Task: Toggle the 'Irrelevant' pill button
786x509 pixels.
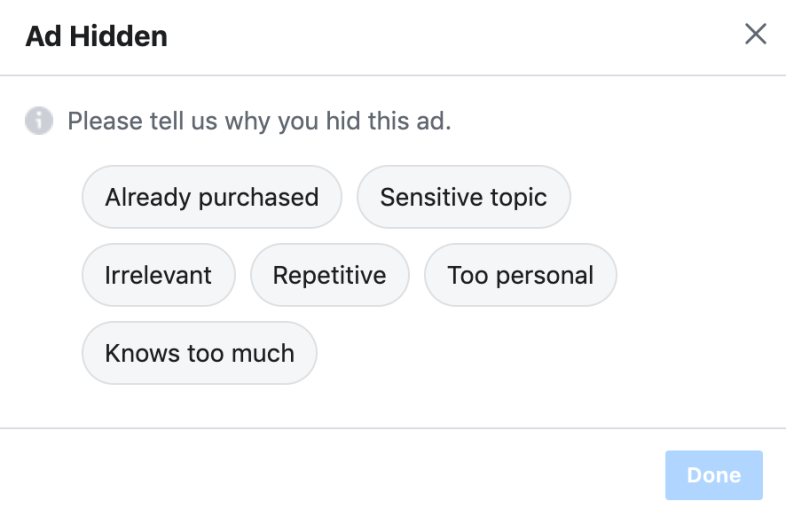Action: 158,275
